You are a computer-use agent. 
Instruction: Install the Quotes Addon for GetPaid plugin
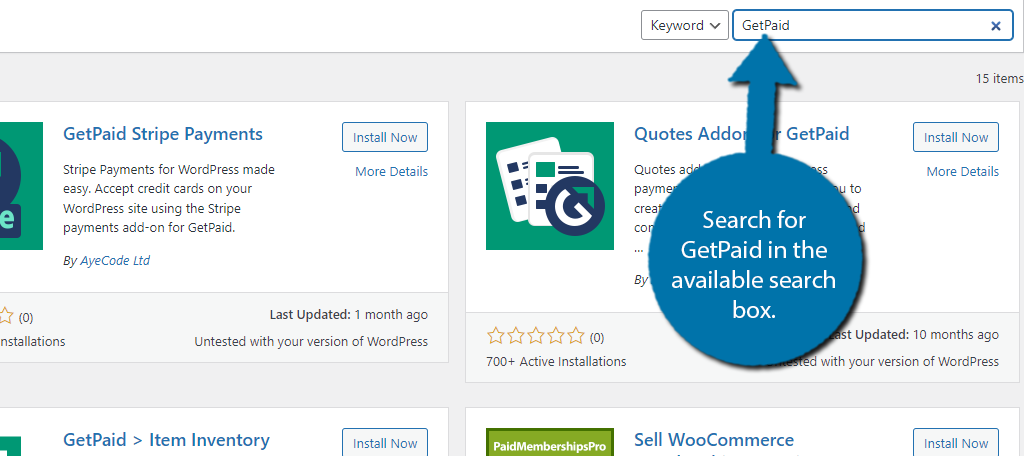pyautogui.click(x=956, y=137)
